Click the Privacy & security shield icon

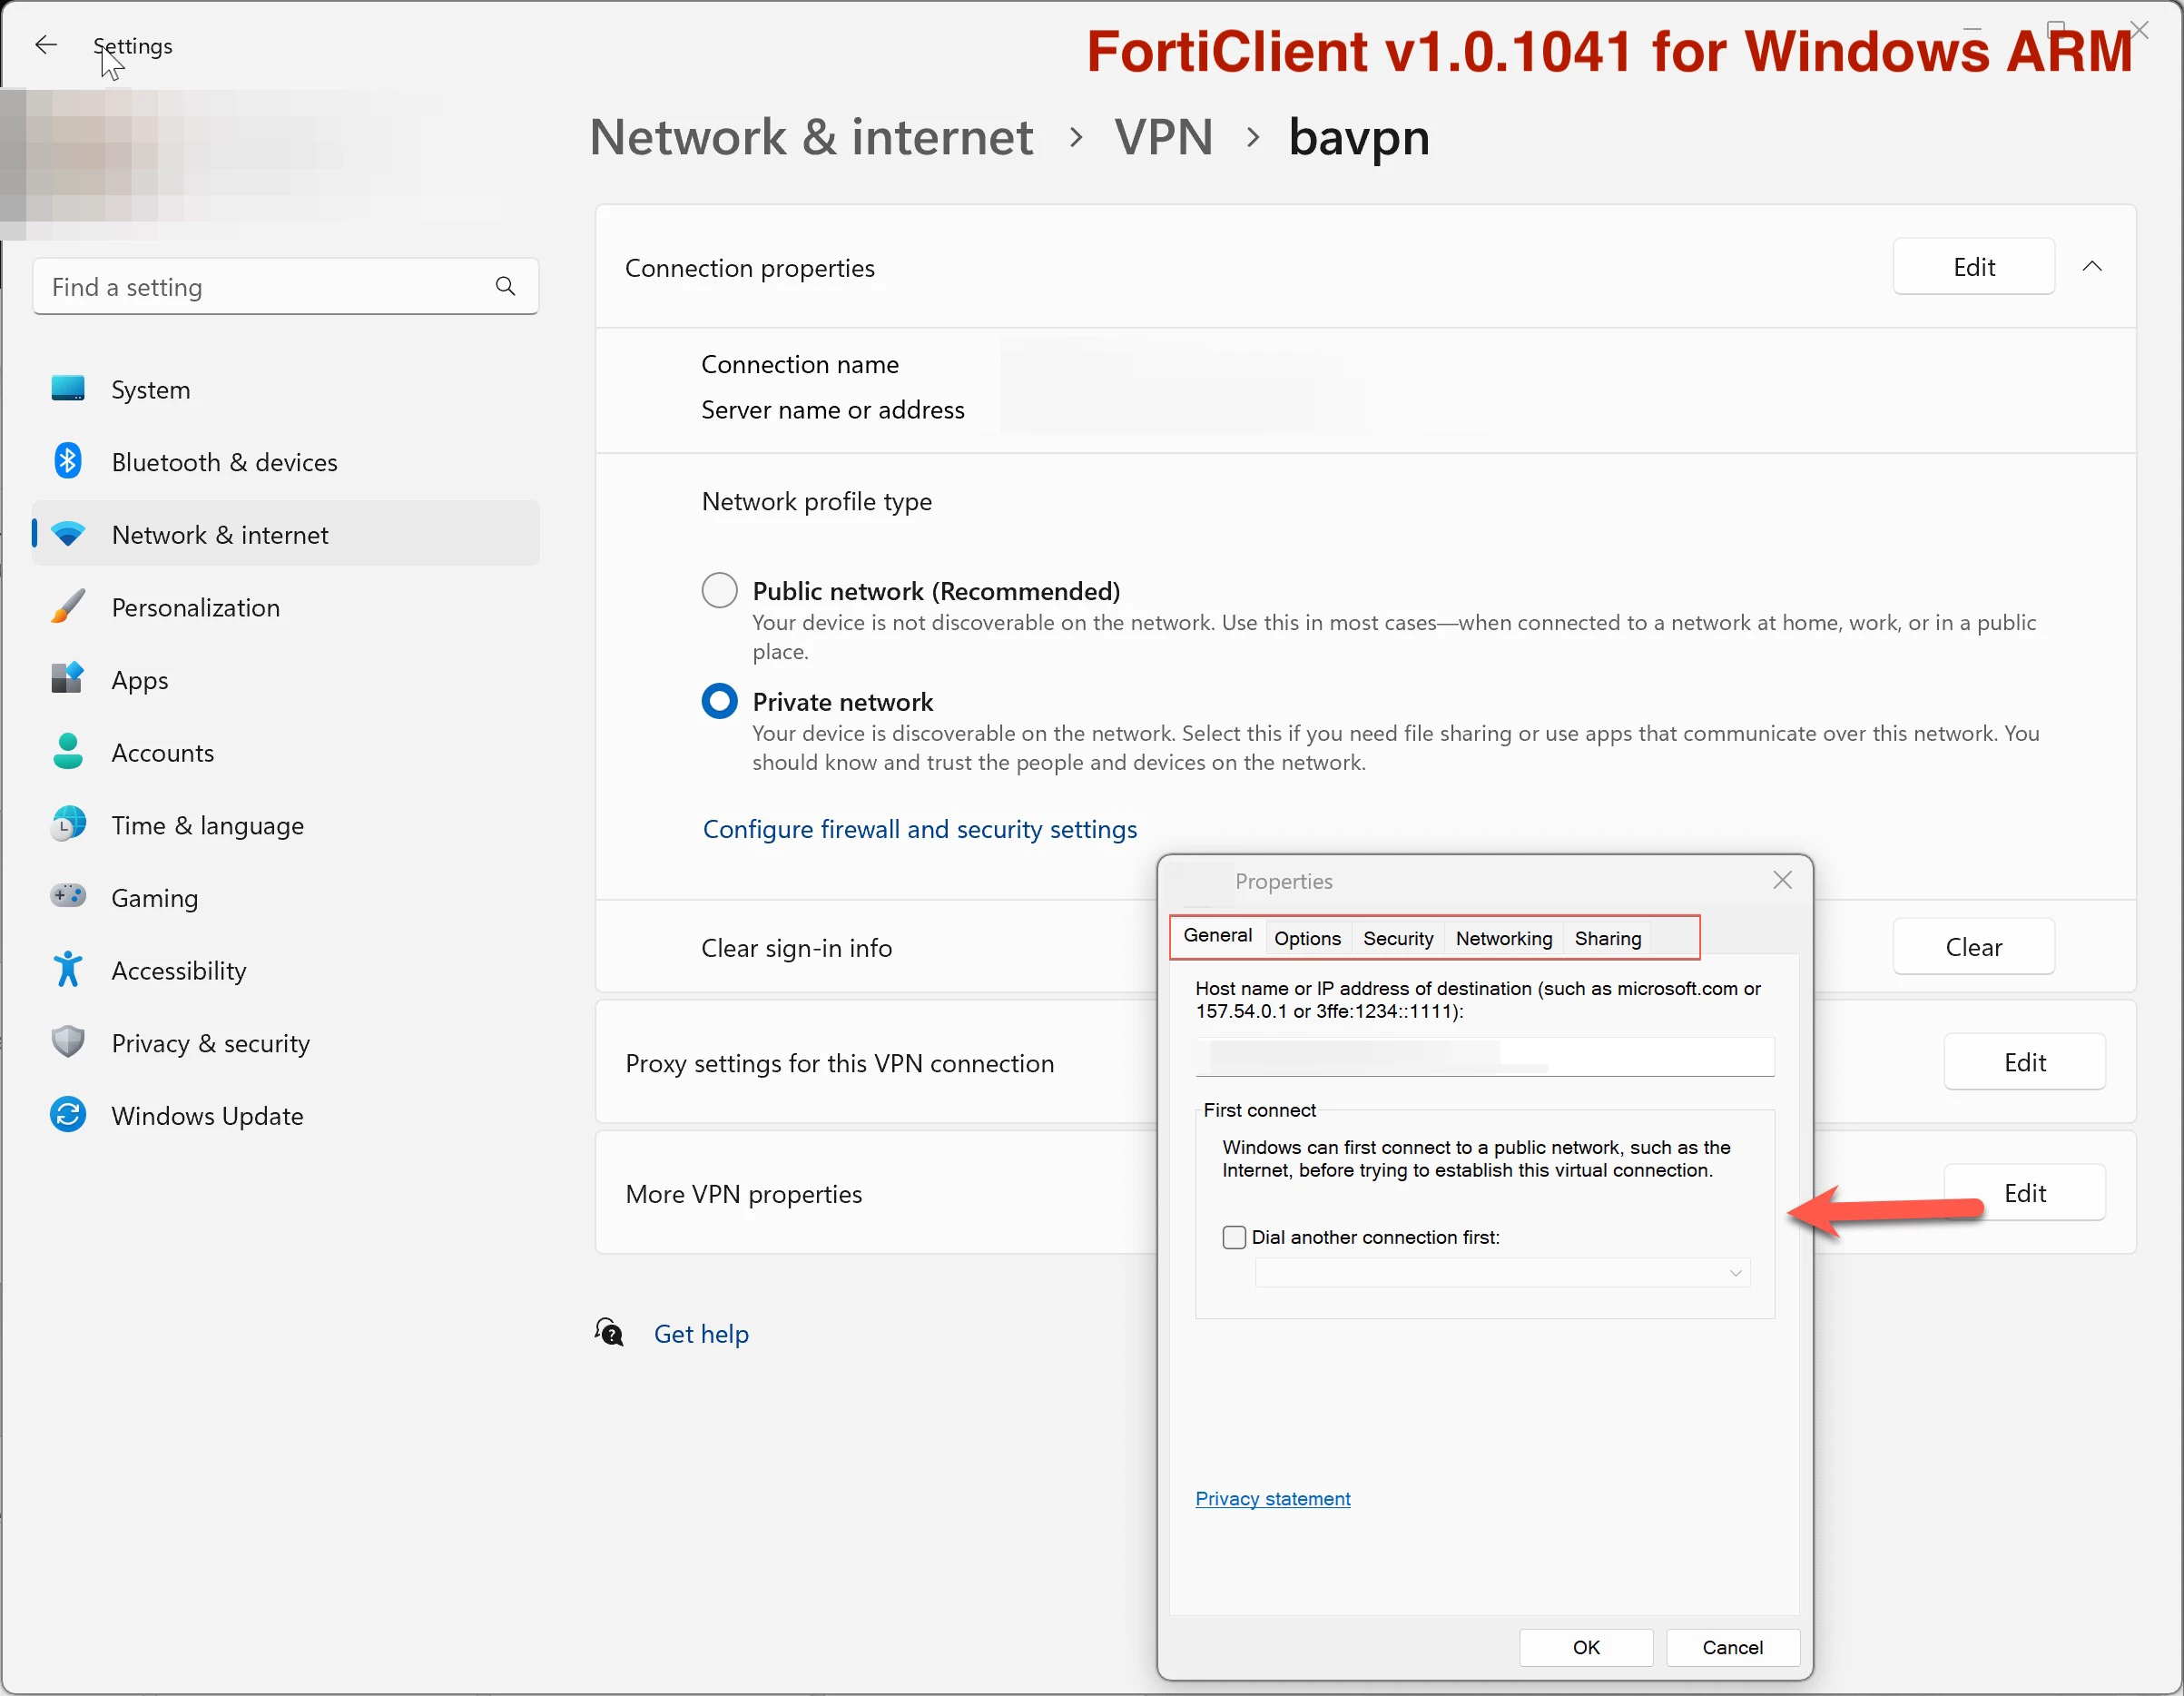[68, 1042]
